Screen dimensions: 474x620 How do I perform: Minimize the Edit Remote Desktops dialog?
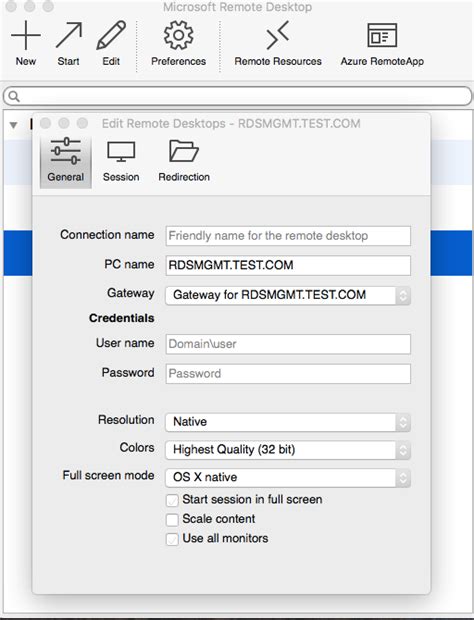coord(64,123)
